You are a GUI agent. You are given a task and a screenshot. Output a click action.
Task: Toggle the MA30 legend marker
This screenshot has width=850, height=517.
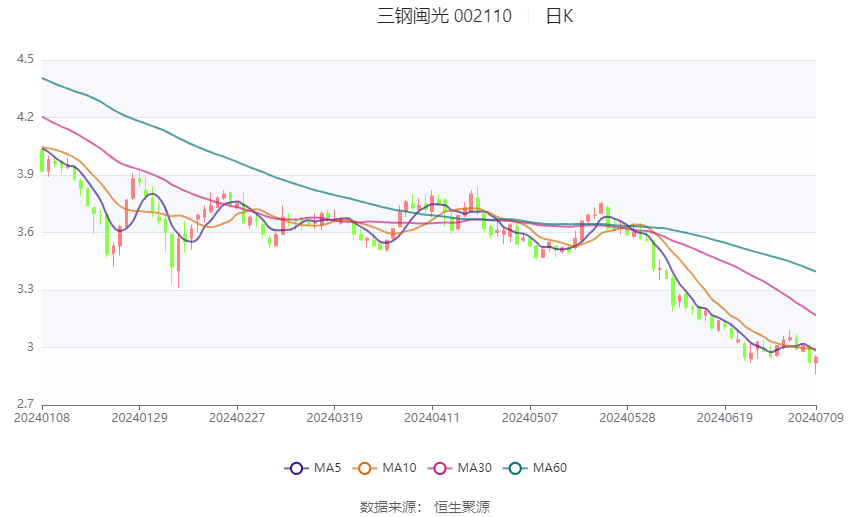pos(440,468)
